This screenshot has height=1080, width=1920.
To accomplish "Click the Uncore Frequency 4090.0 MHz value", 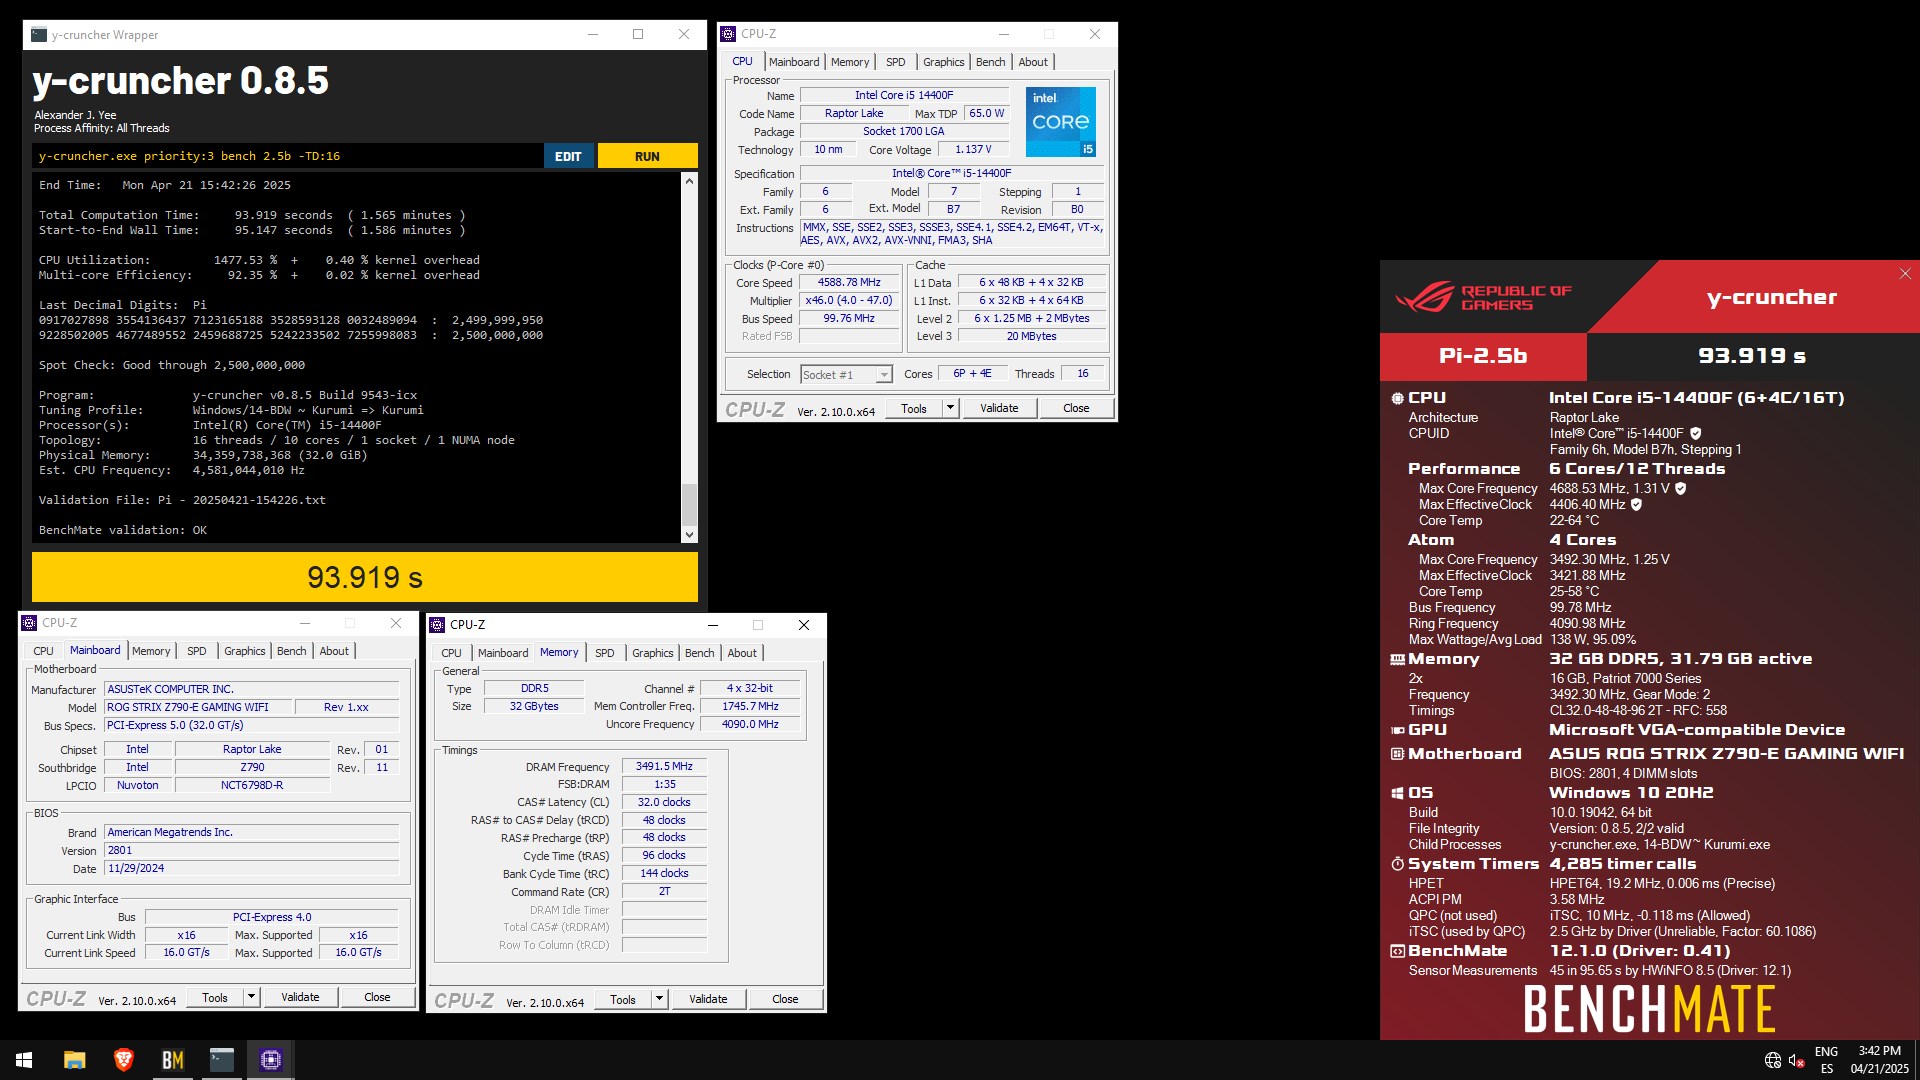I will point(750,724).
